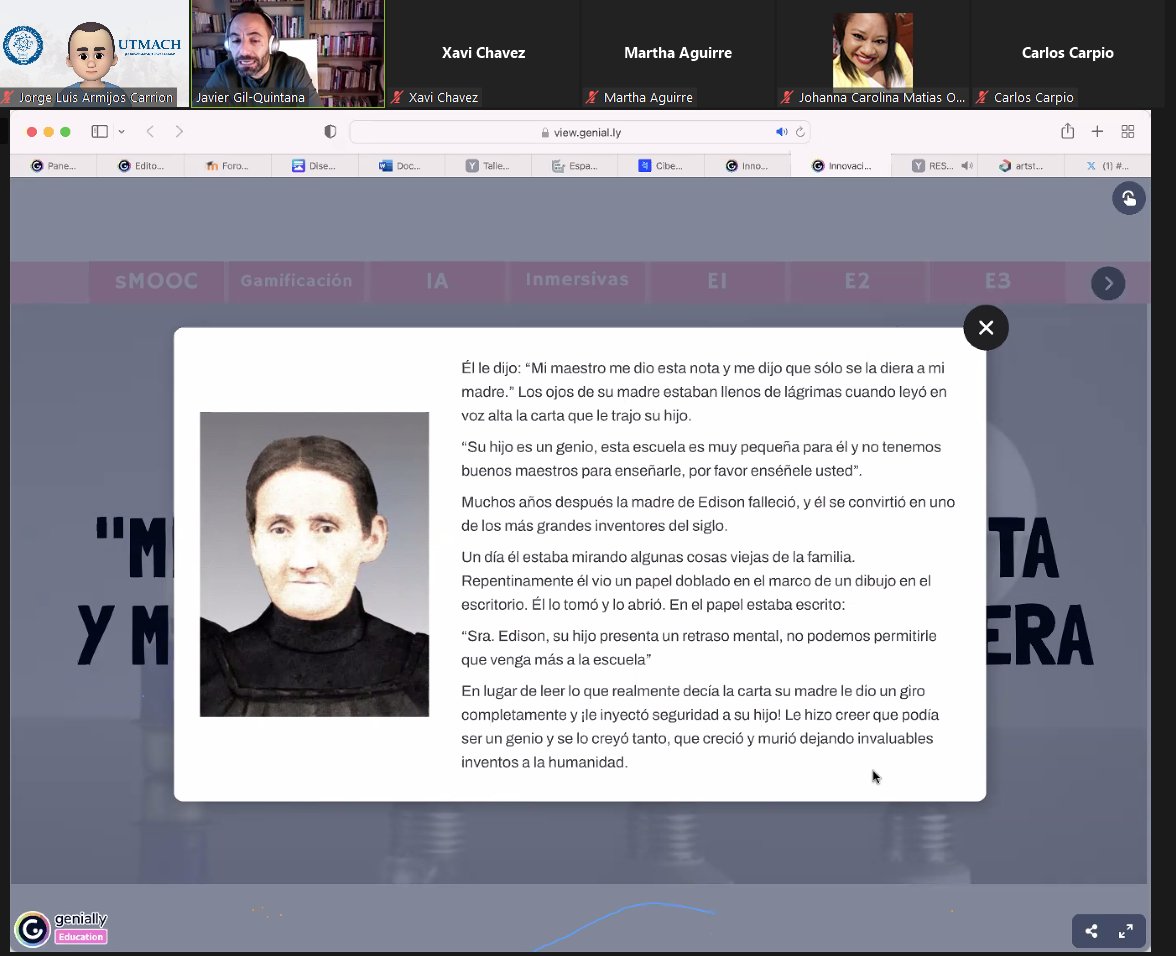
Task: Click the privacy shield icon in Safari
Action: tap(330, 132)
